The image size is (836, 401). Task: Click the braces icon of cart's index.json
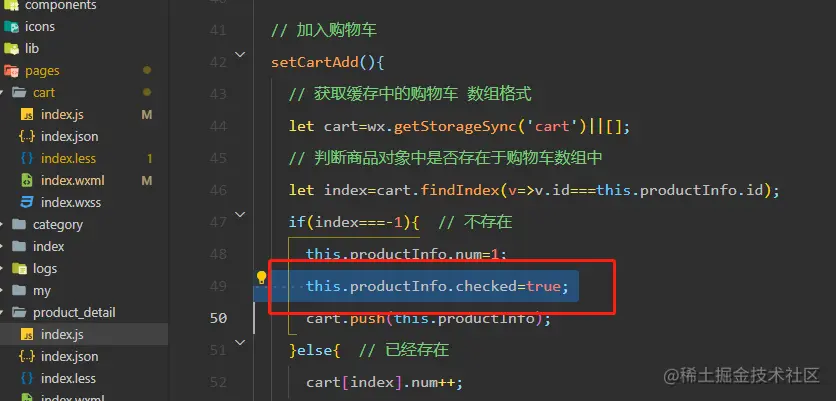[27, 137]
